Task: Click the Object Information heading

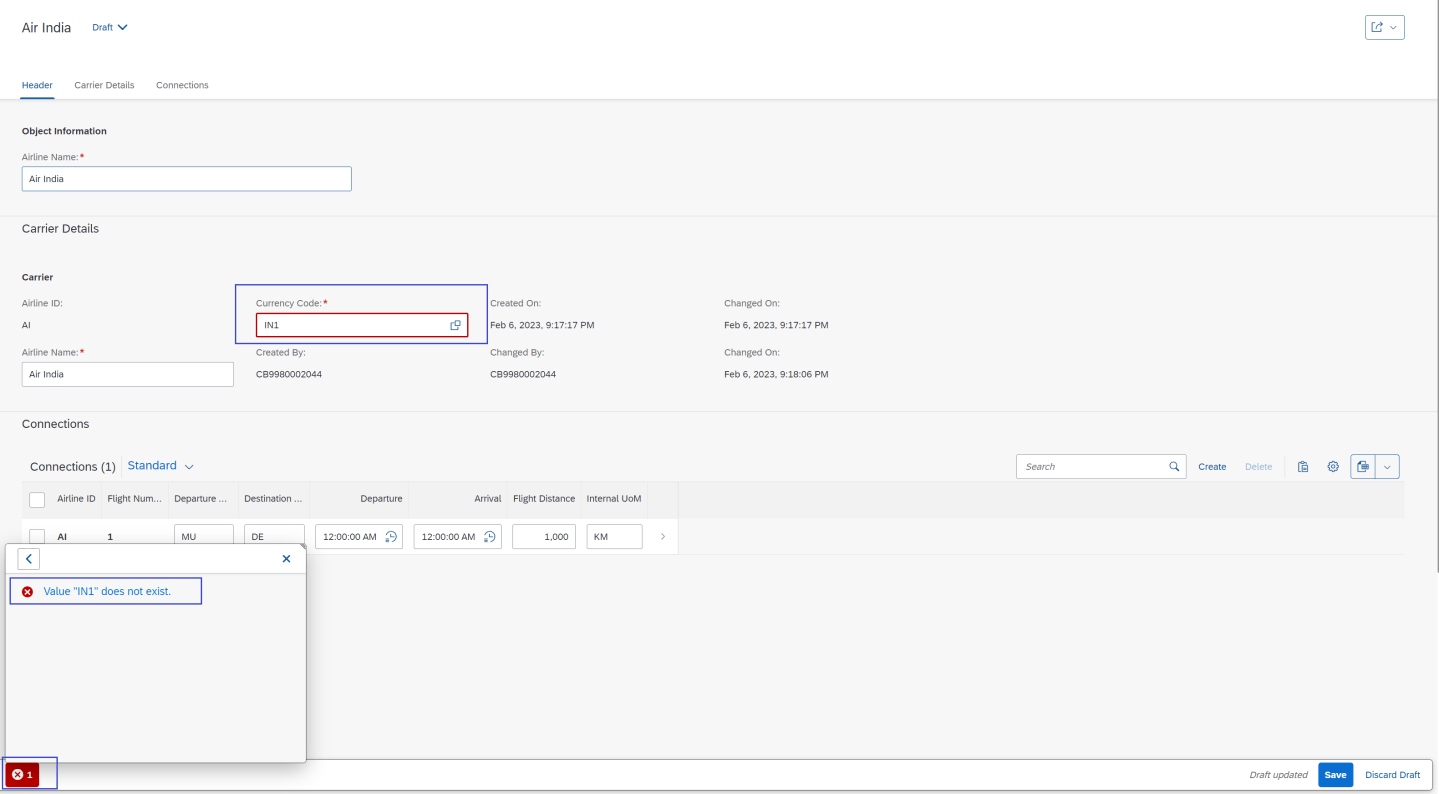Action: click(x=64, y=131)
